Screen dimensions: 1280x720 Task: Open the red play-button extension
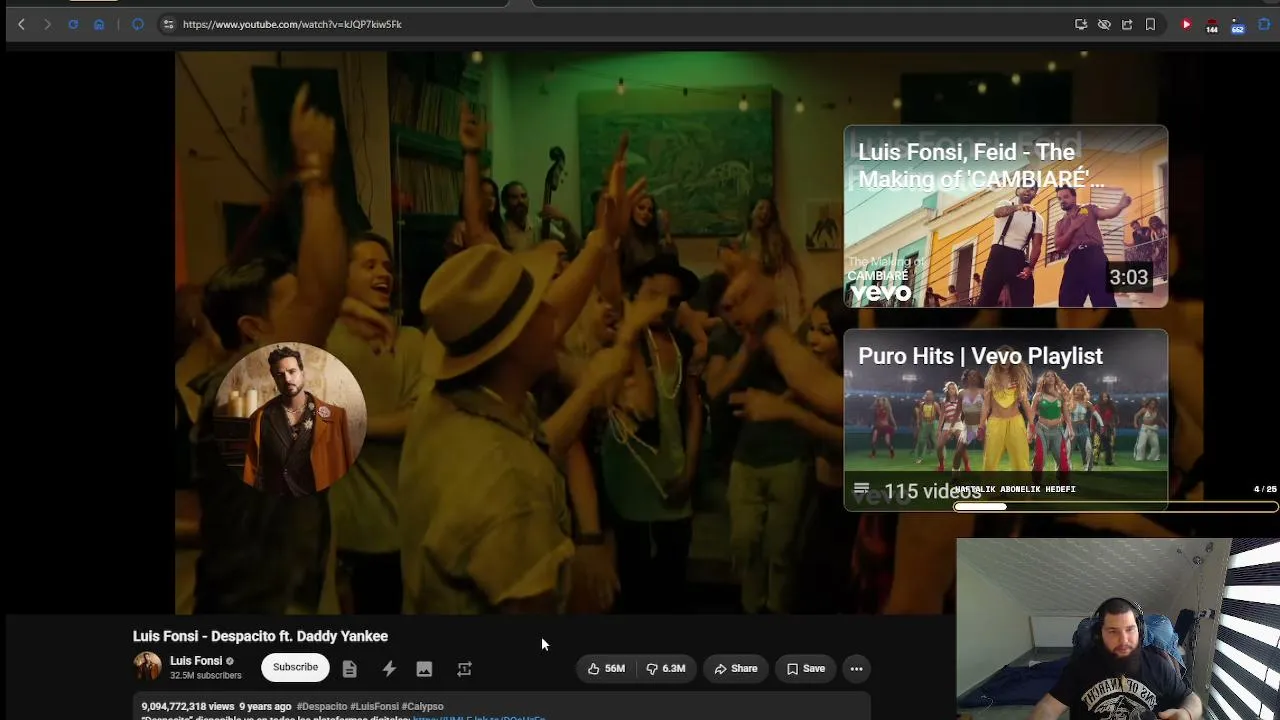[1186, 24]
